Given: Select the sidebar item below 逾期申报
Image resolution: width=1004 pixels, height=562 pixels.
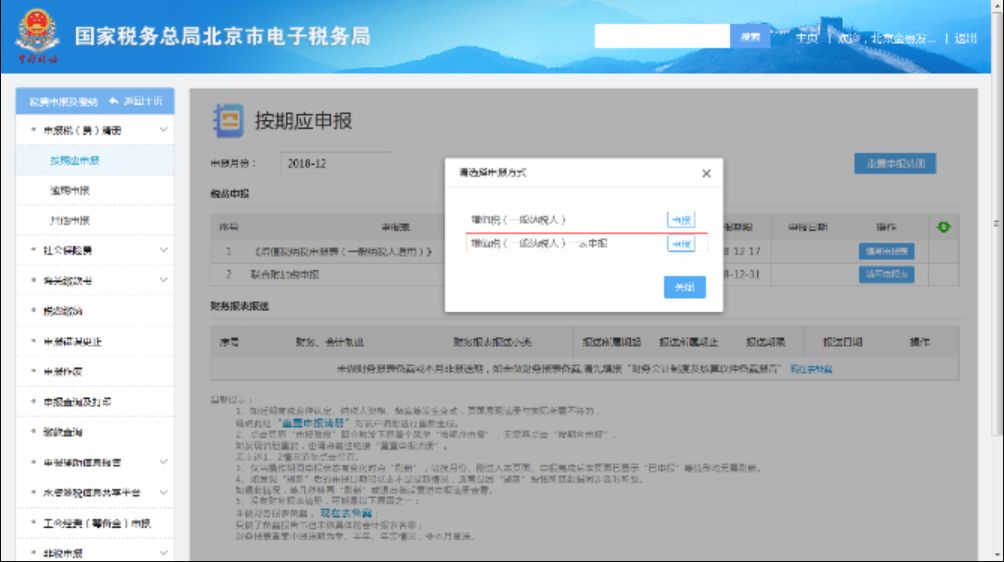Looking at the screenshot, I should [95, 220].
